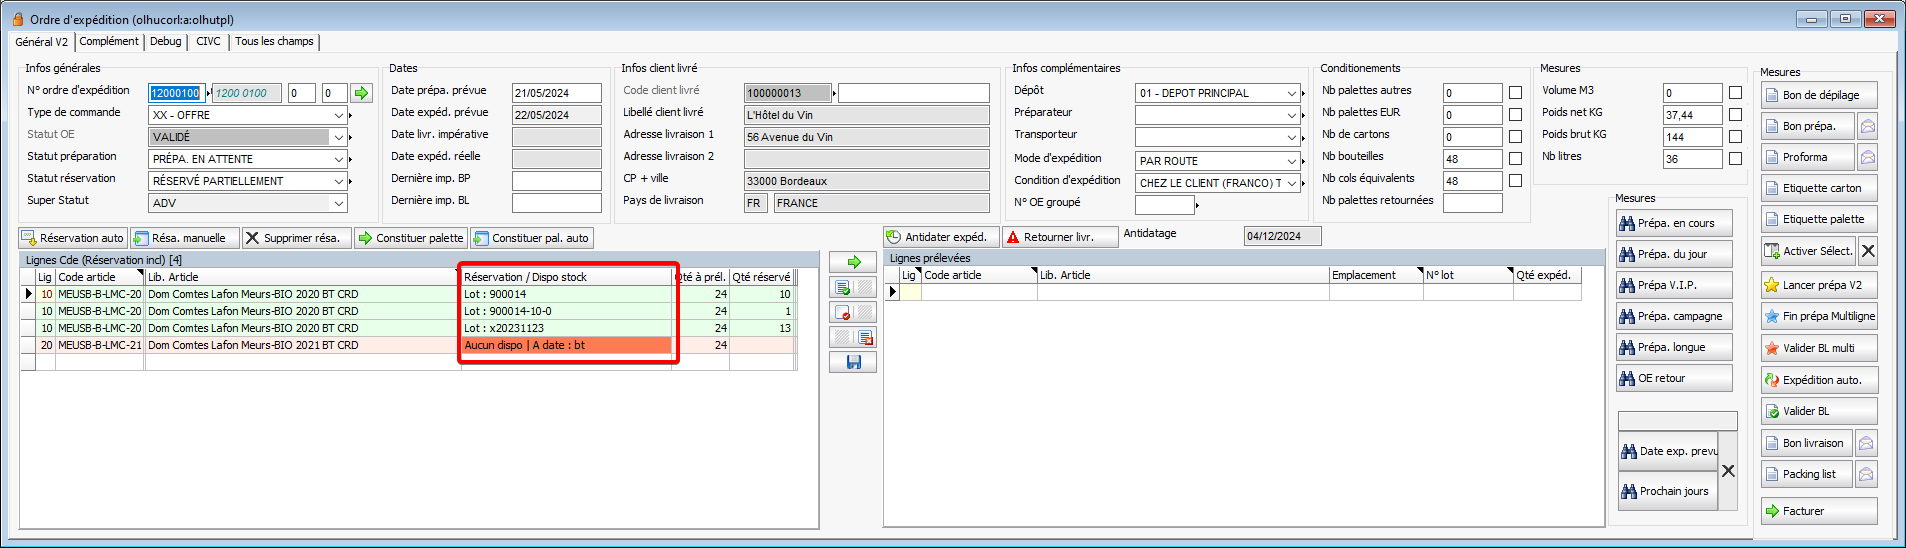Click the envelope icon beside Packing list
Screen dimensions: 1906x548
1866,474
